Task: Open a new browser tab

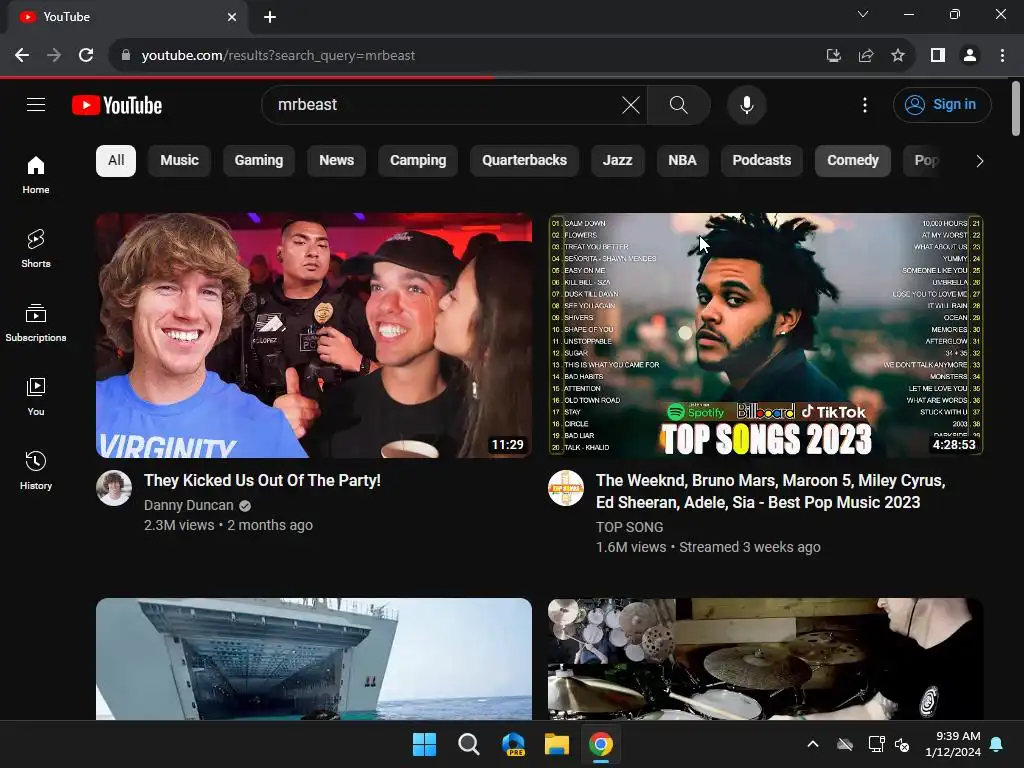Action: point(270,17)
